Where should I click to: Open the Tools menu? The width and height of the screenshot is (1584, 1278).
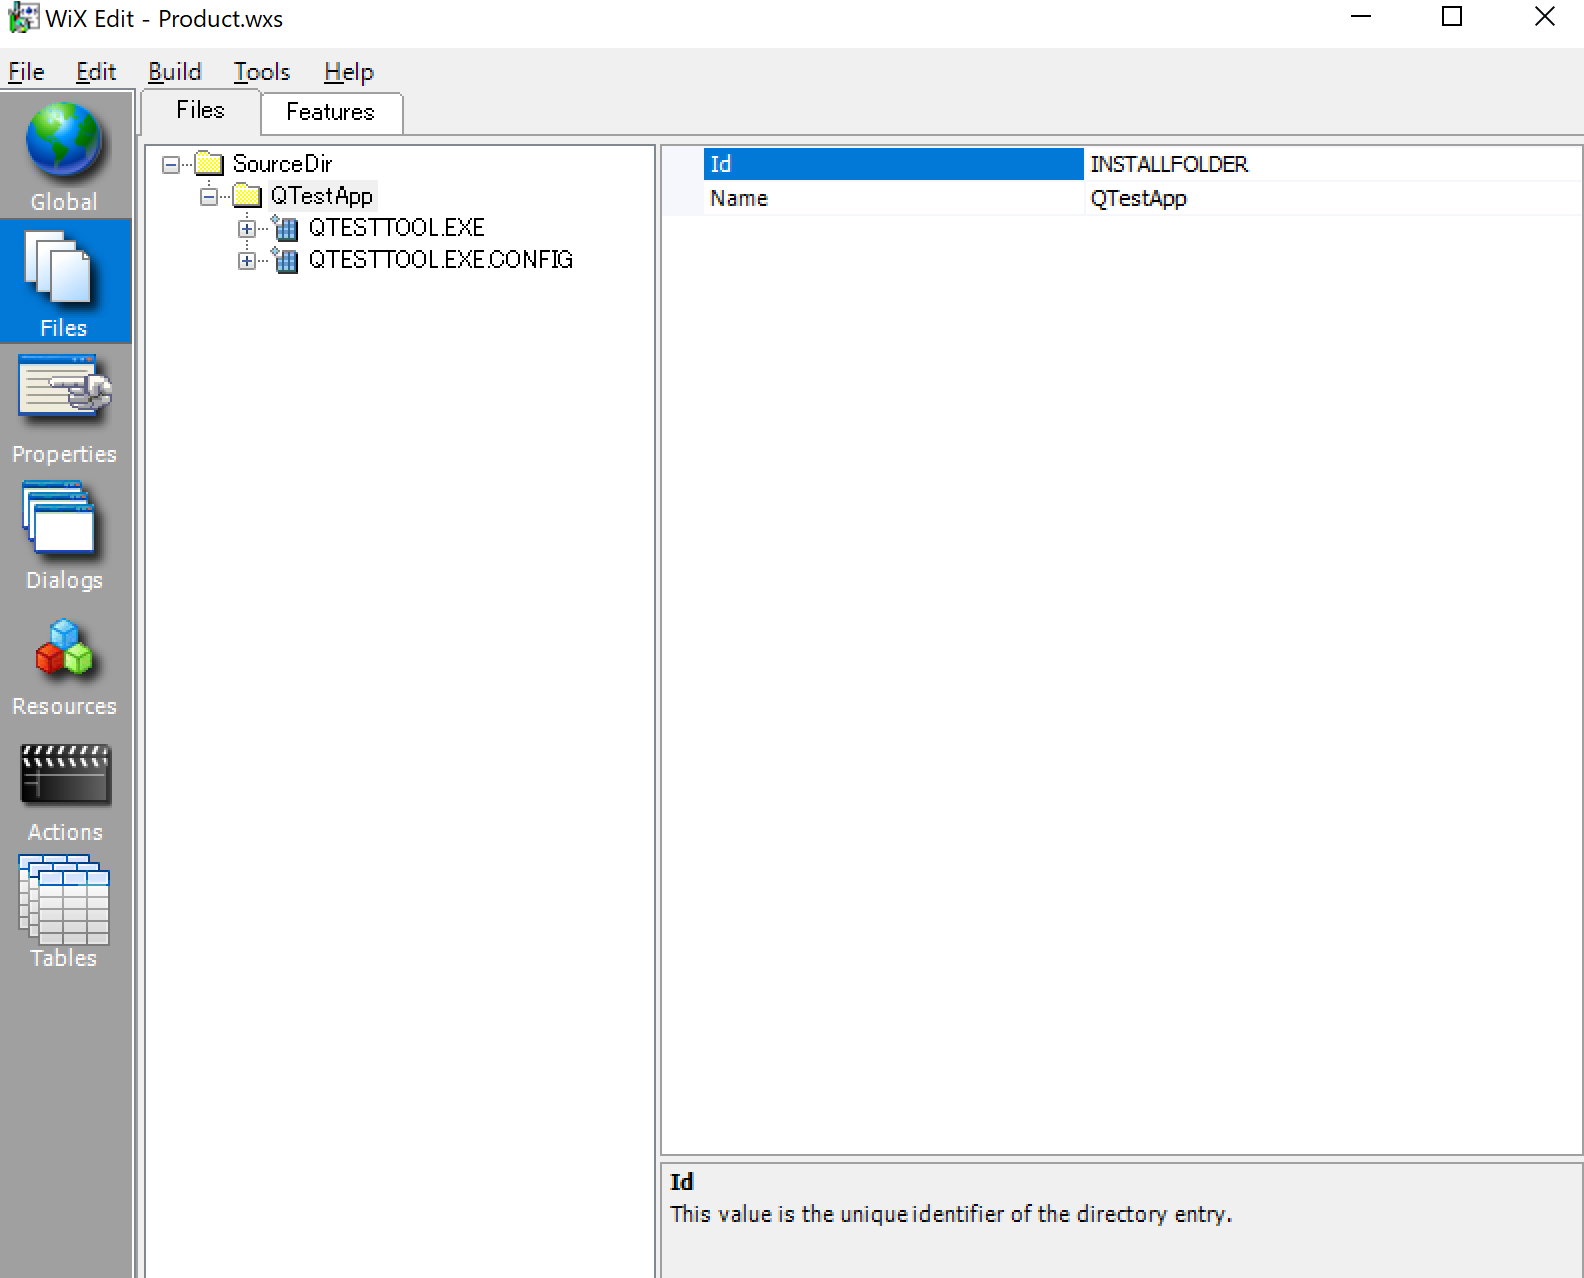[x=262, y=72]
